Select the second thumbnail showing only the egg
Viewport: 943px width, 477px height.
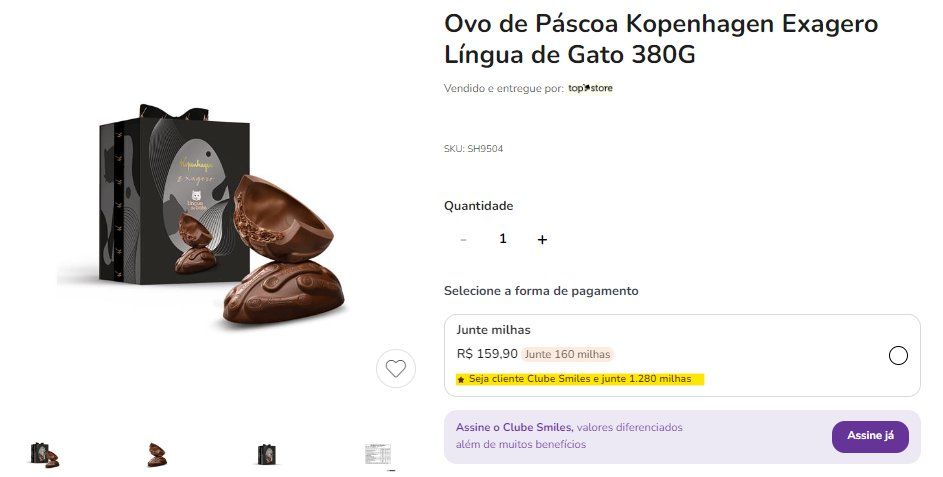[x=158, y=455]
